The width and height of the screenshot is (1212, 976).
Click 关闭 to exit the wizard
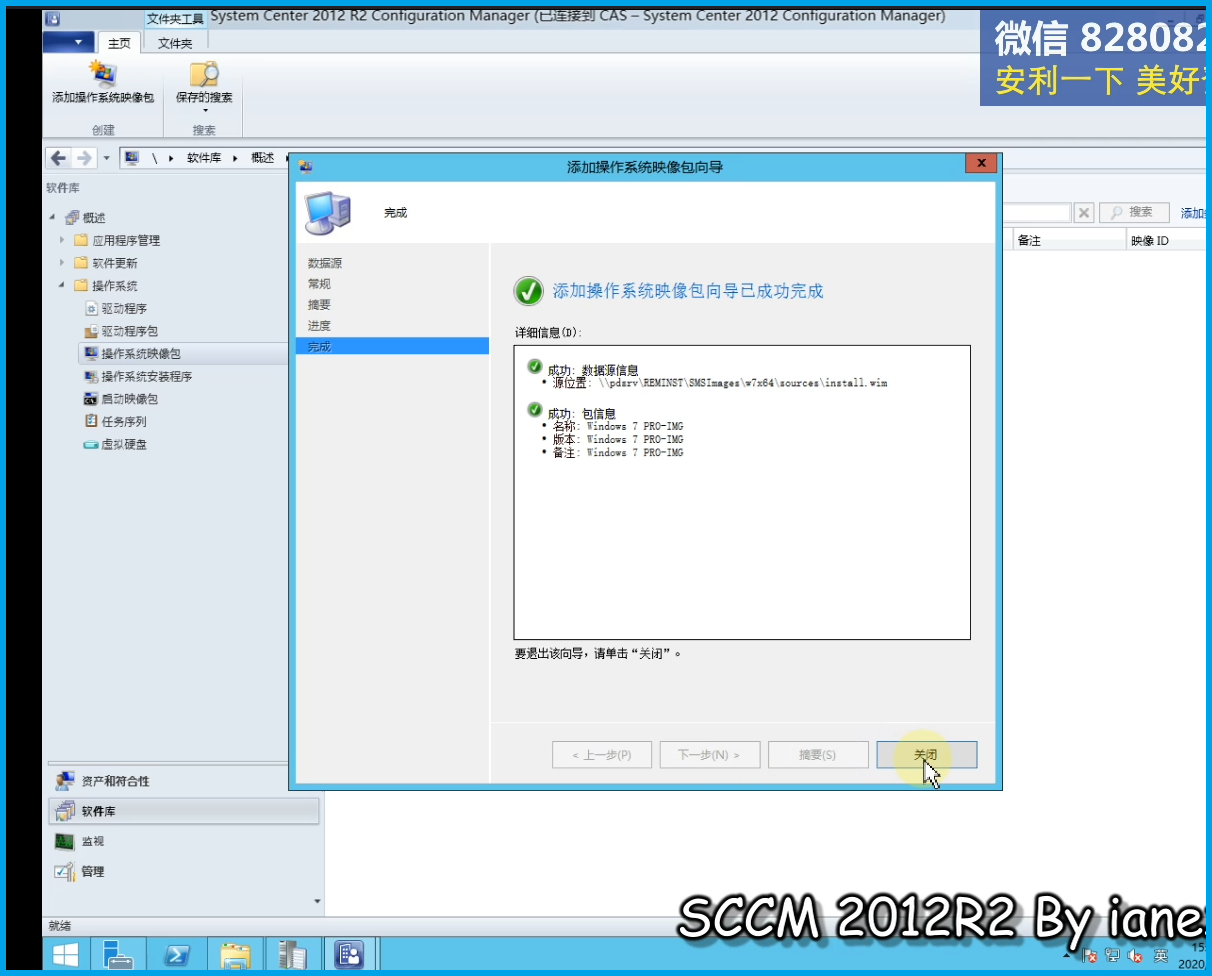(927, 755)
